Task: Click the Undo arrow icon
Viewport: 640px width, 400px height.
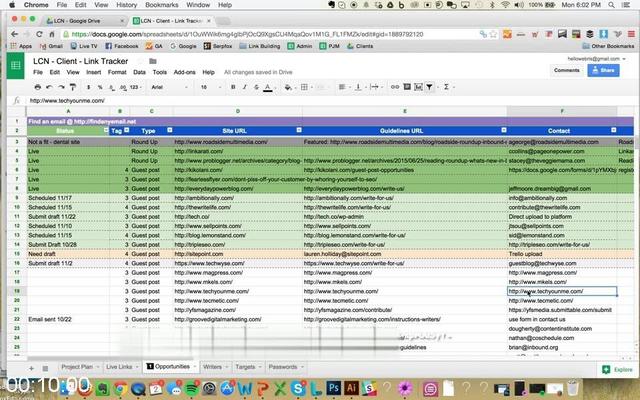Action: click(49, 87)
